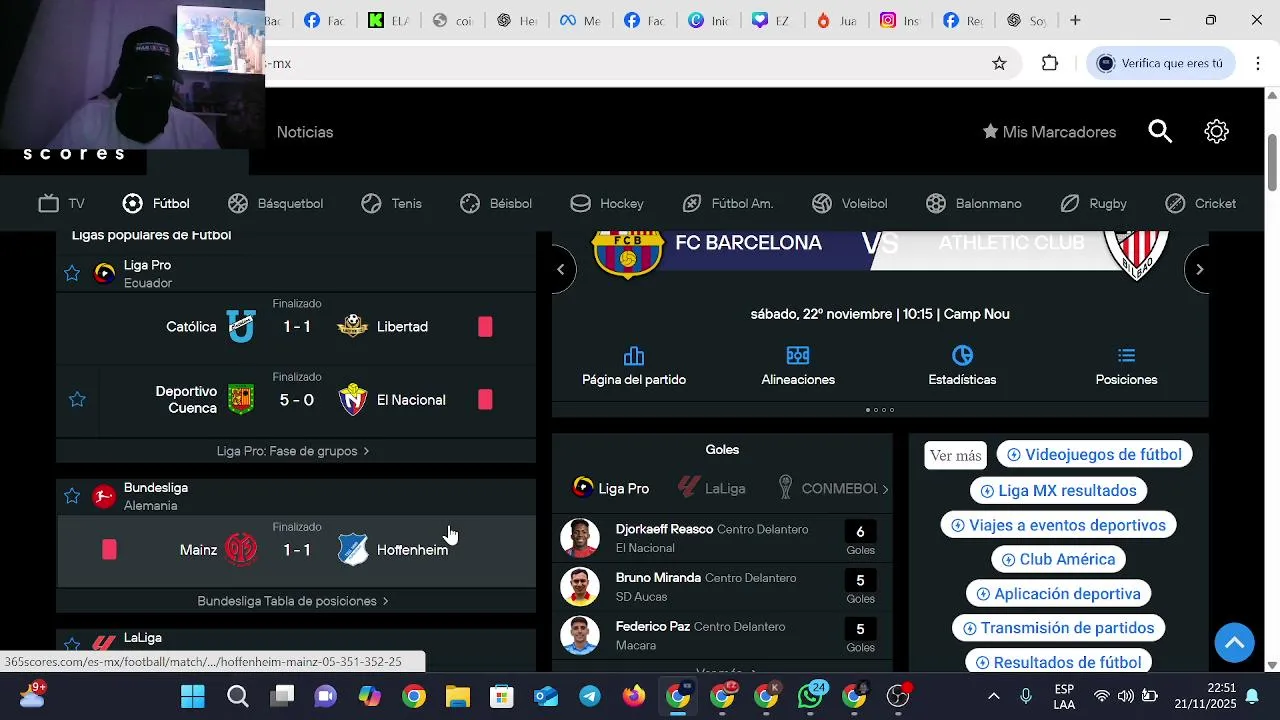Click the FC Barcelona crest
Screen dimensions: 1280x720
627,254
